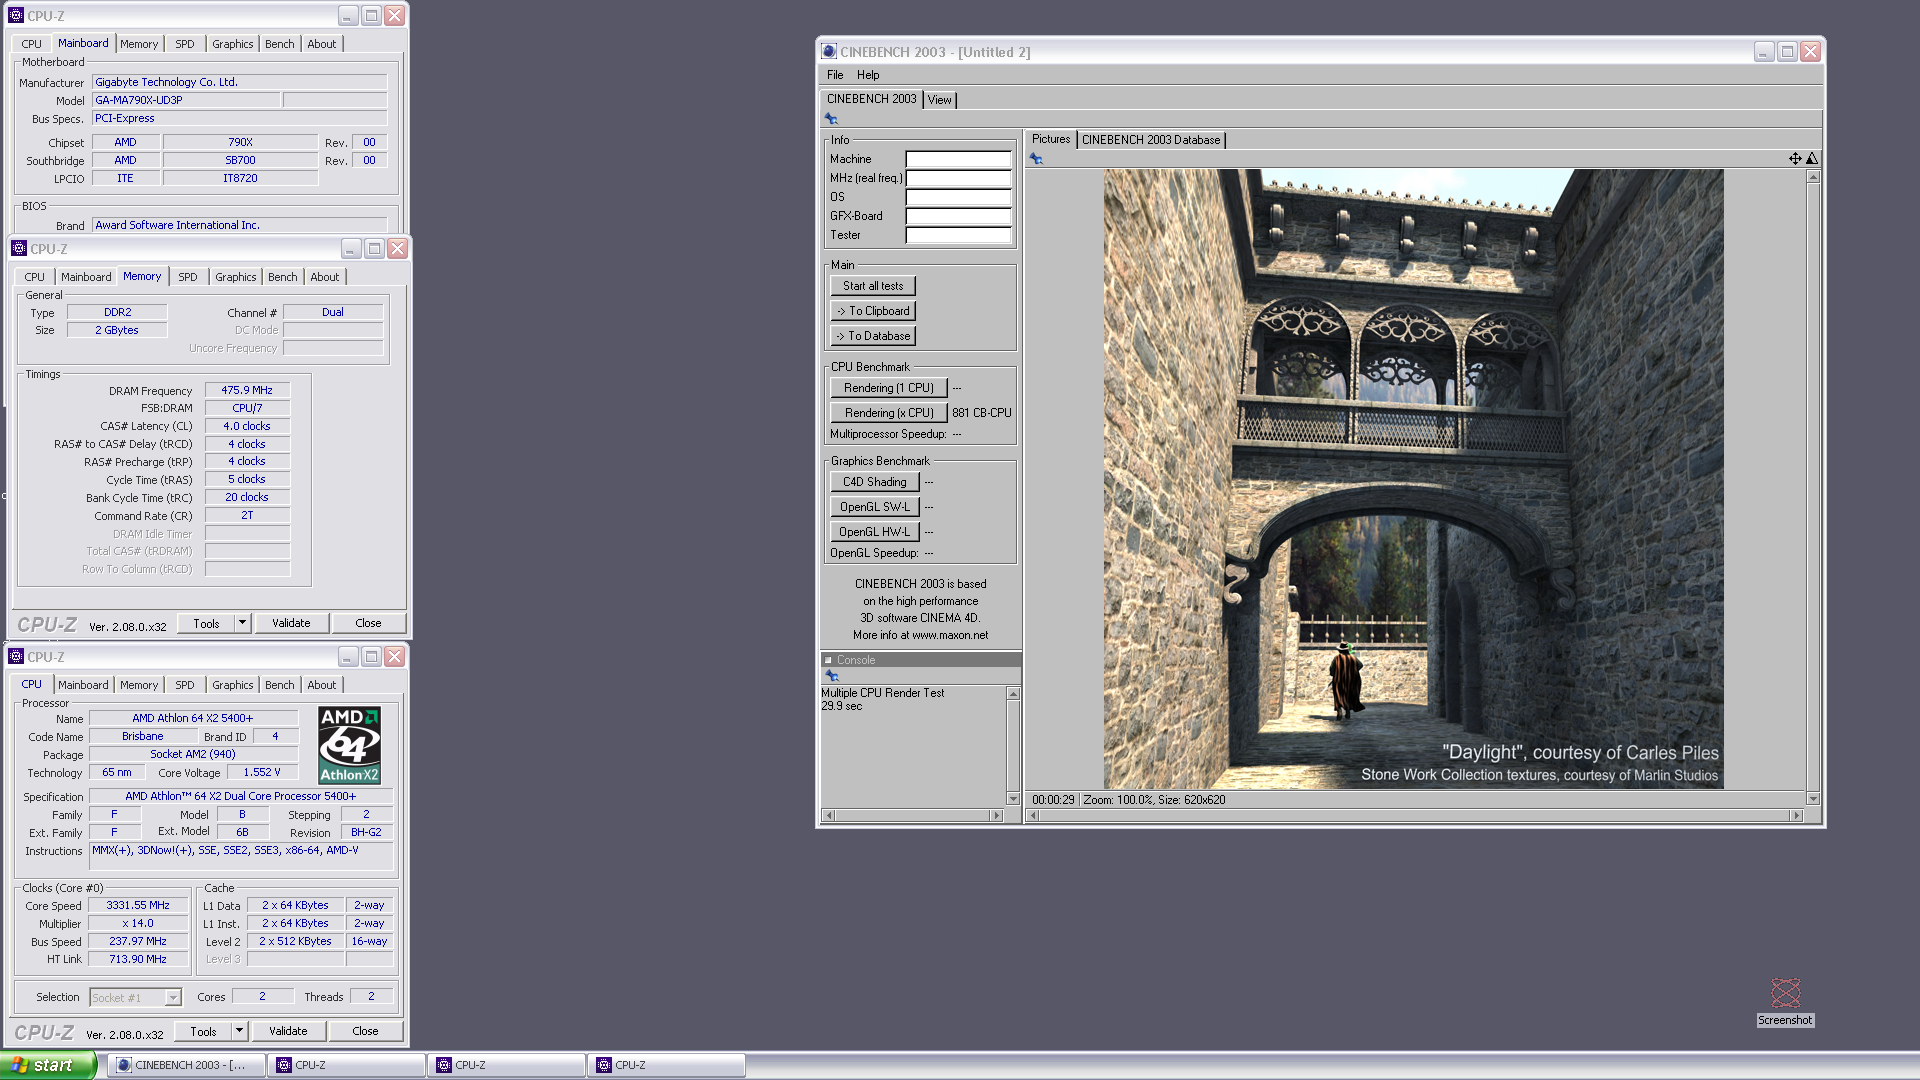
Task: Click Validate in bottom CPU-Z window
Action: 288,1031
